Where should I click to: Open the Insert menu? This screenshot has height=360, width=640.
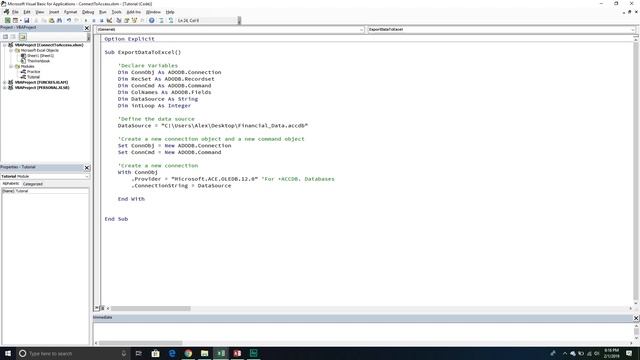[54, 12]
